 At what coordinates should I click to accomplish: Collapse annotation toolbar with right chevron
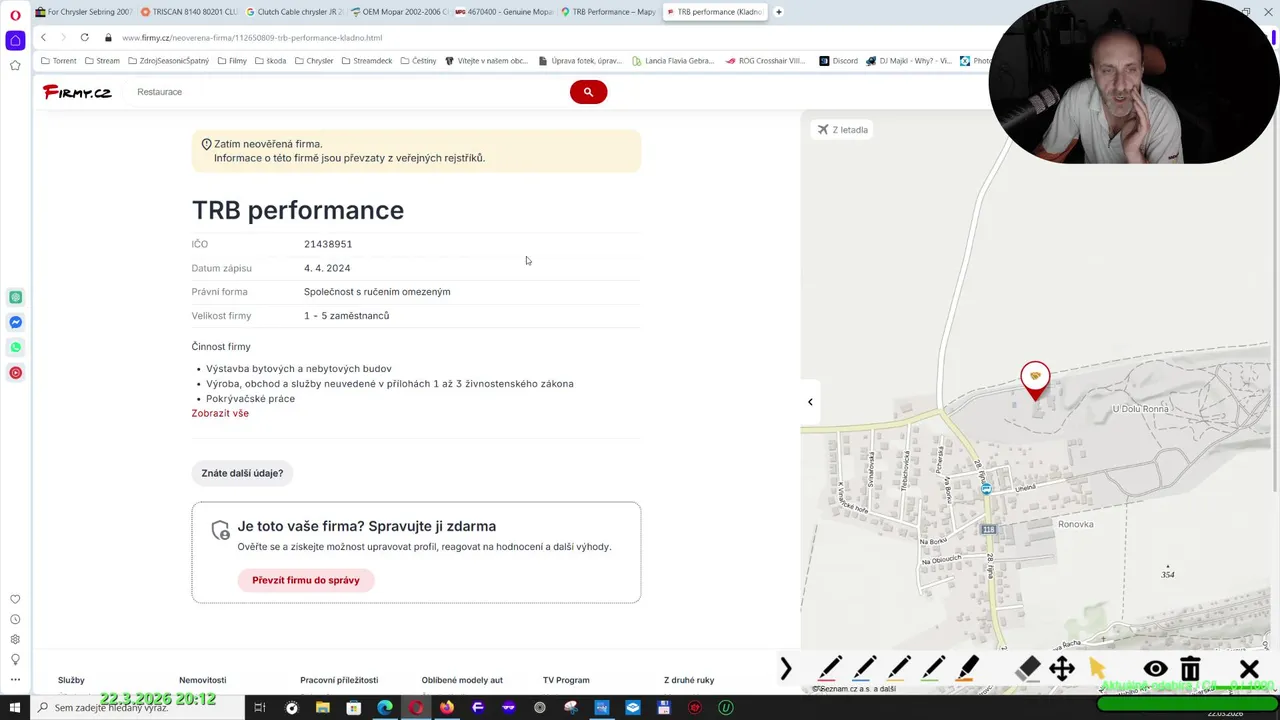coord(786,668)
